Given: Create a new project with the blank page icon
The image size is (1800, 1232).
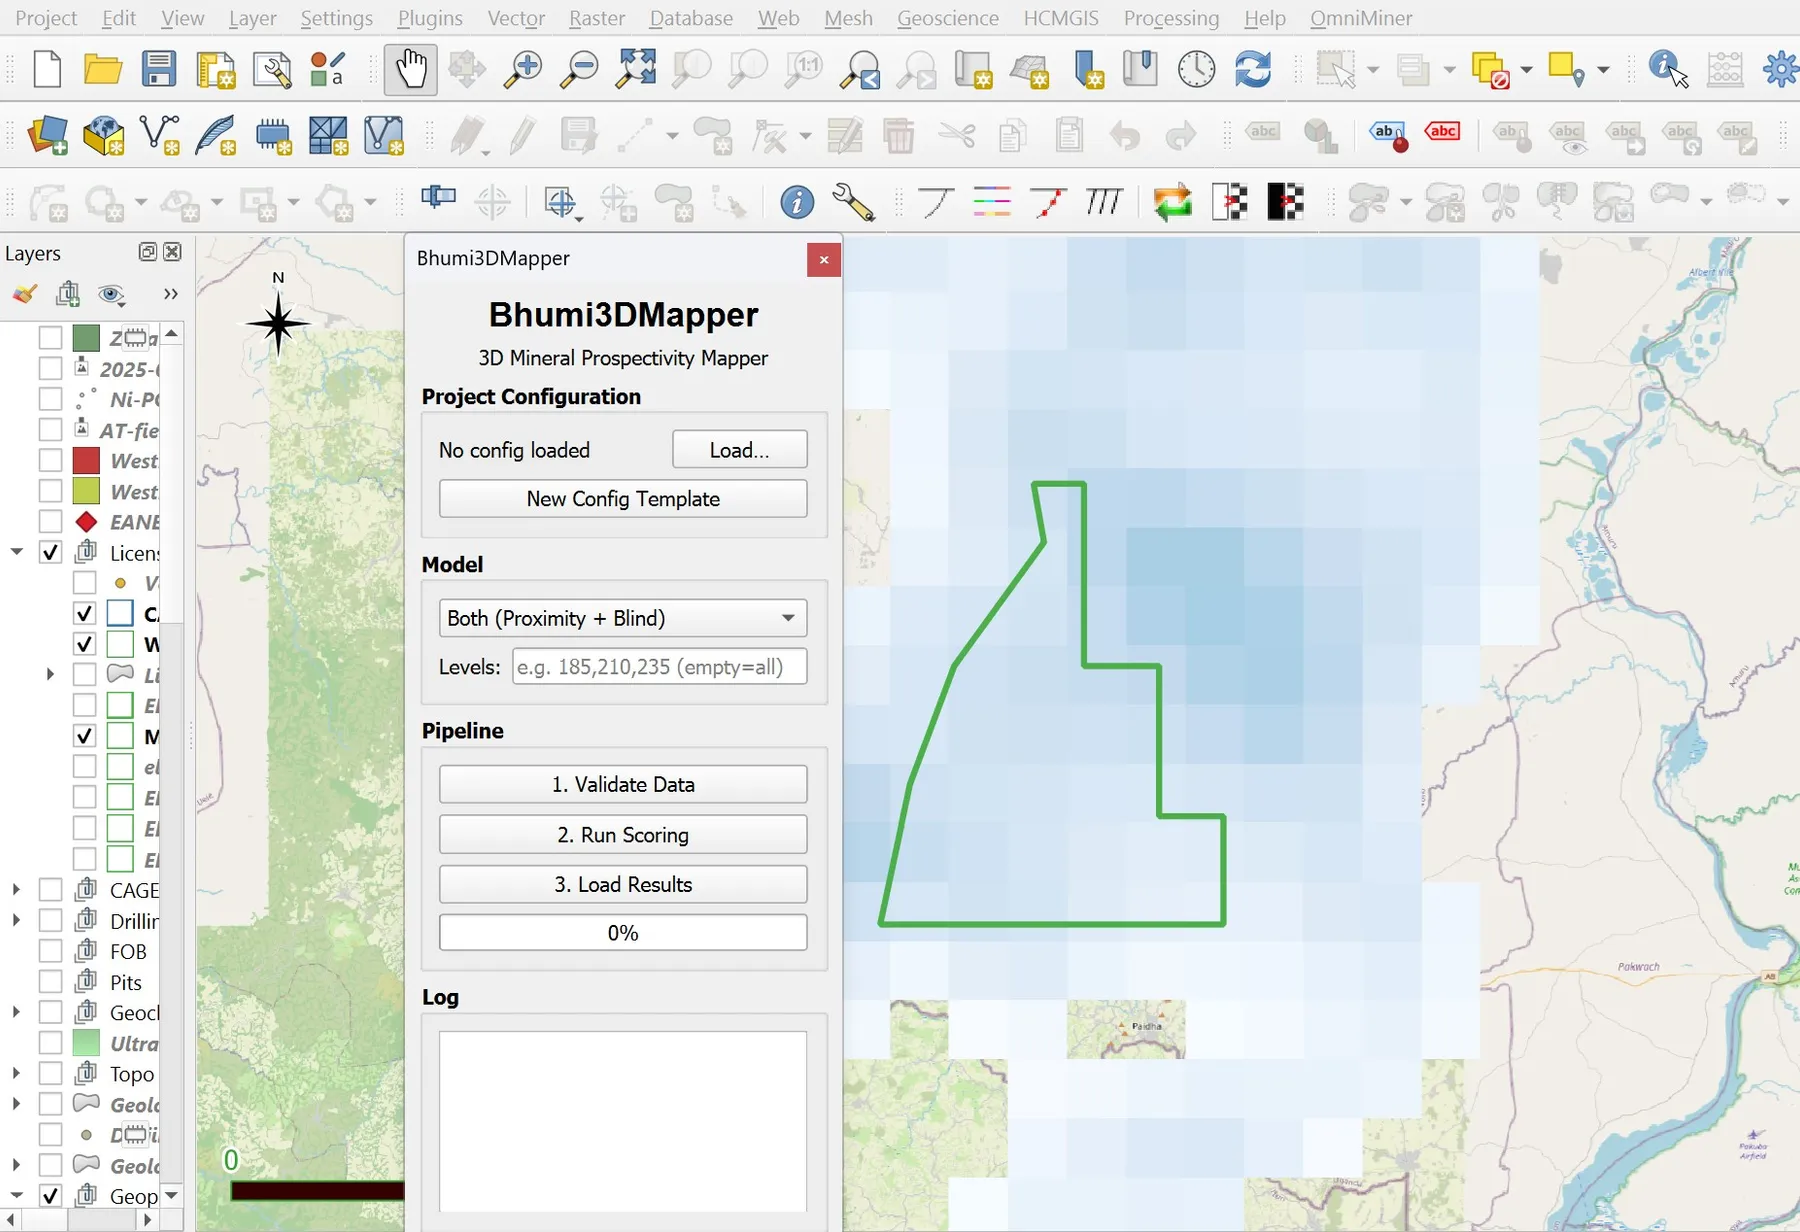Looking at the screenshot, I should pos(46,69).
